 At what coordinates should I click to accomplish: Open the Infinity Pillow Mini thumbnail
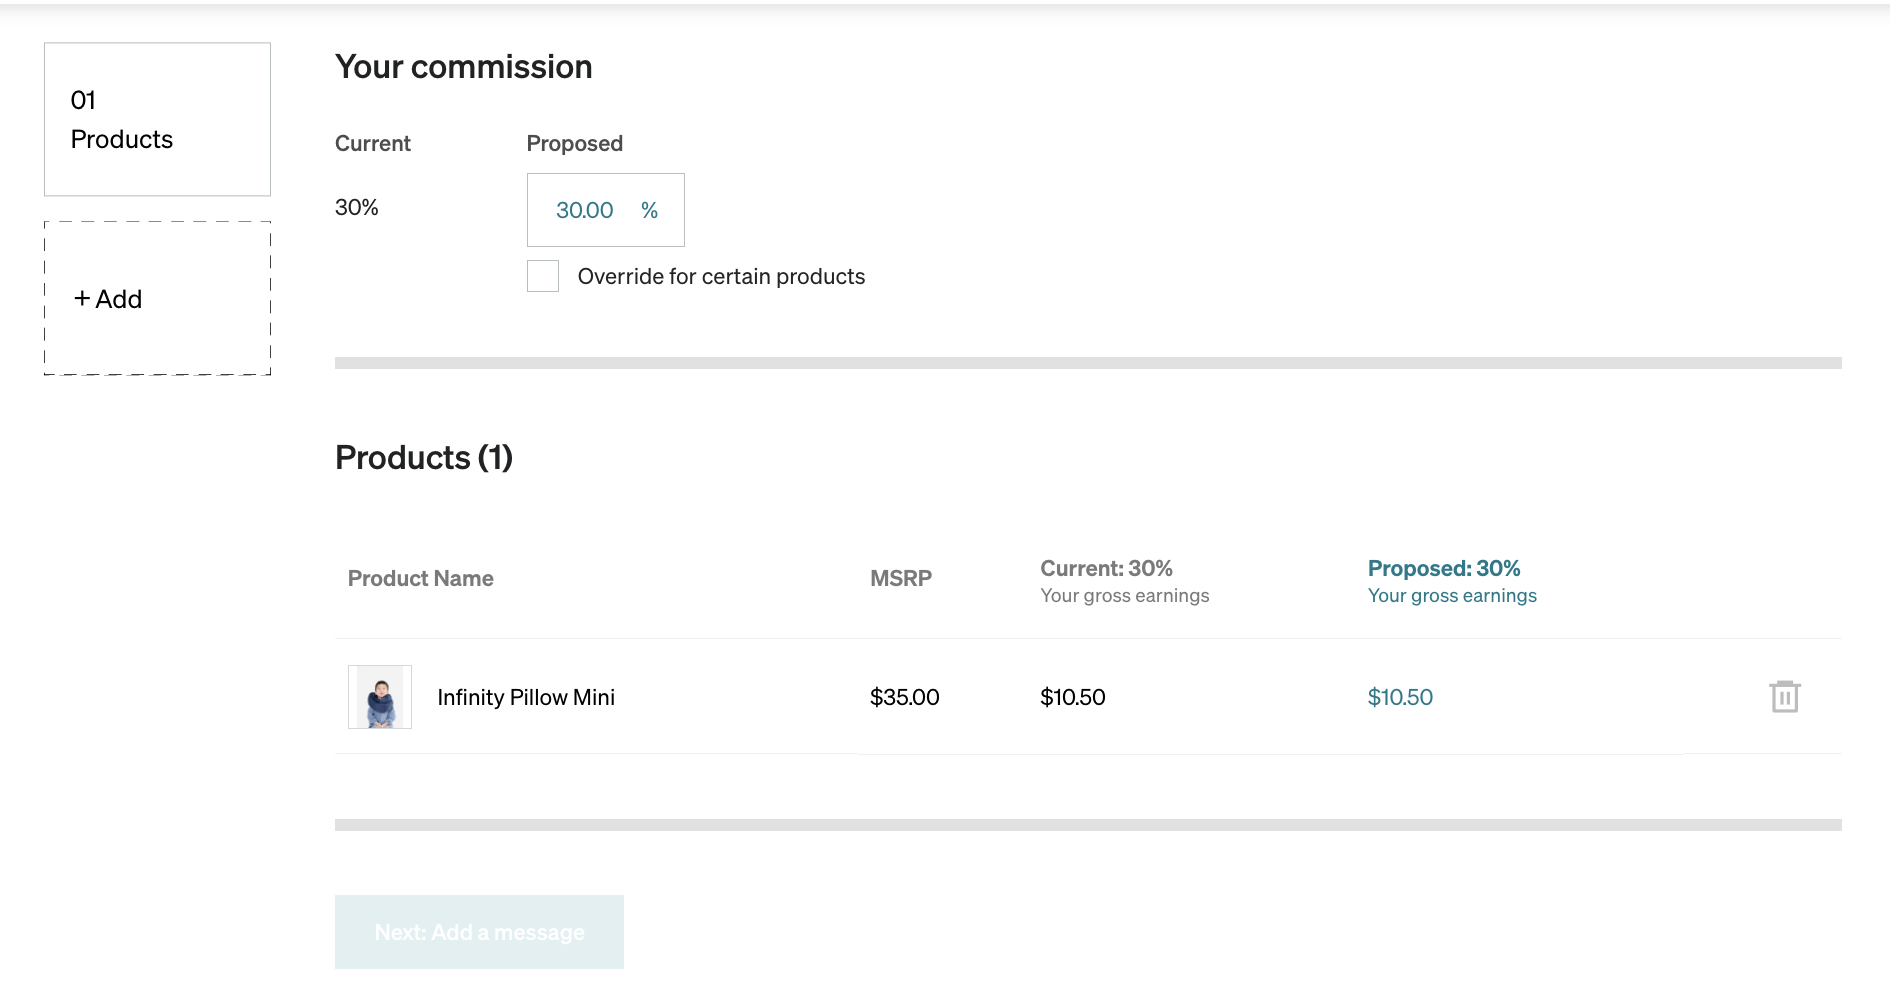point(380,697)
